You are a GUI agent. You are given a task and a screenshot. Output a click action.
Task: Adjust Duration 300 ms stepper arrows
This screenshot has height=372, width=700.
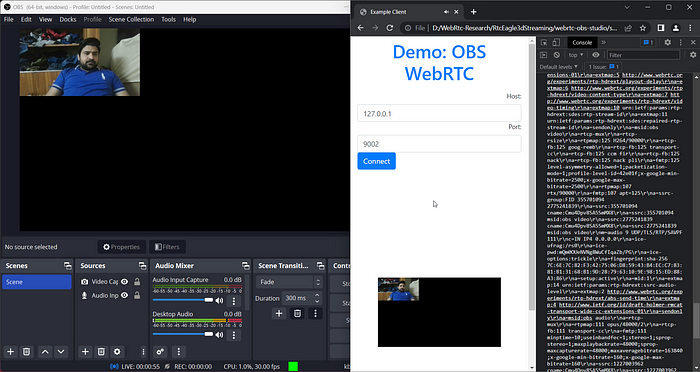(317, 298)
